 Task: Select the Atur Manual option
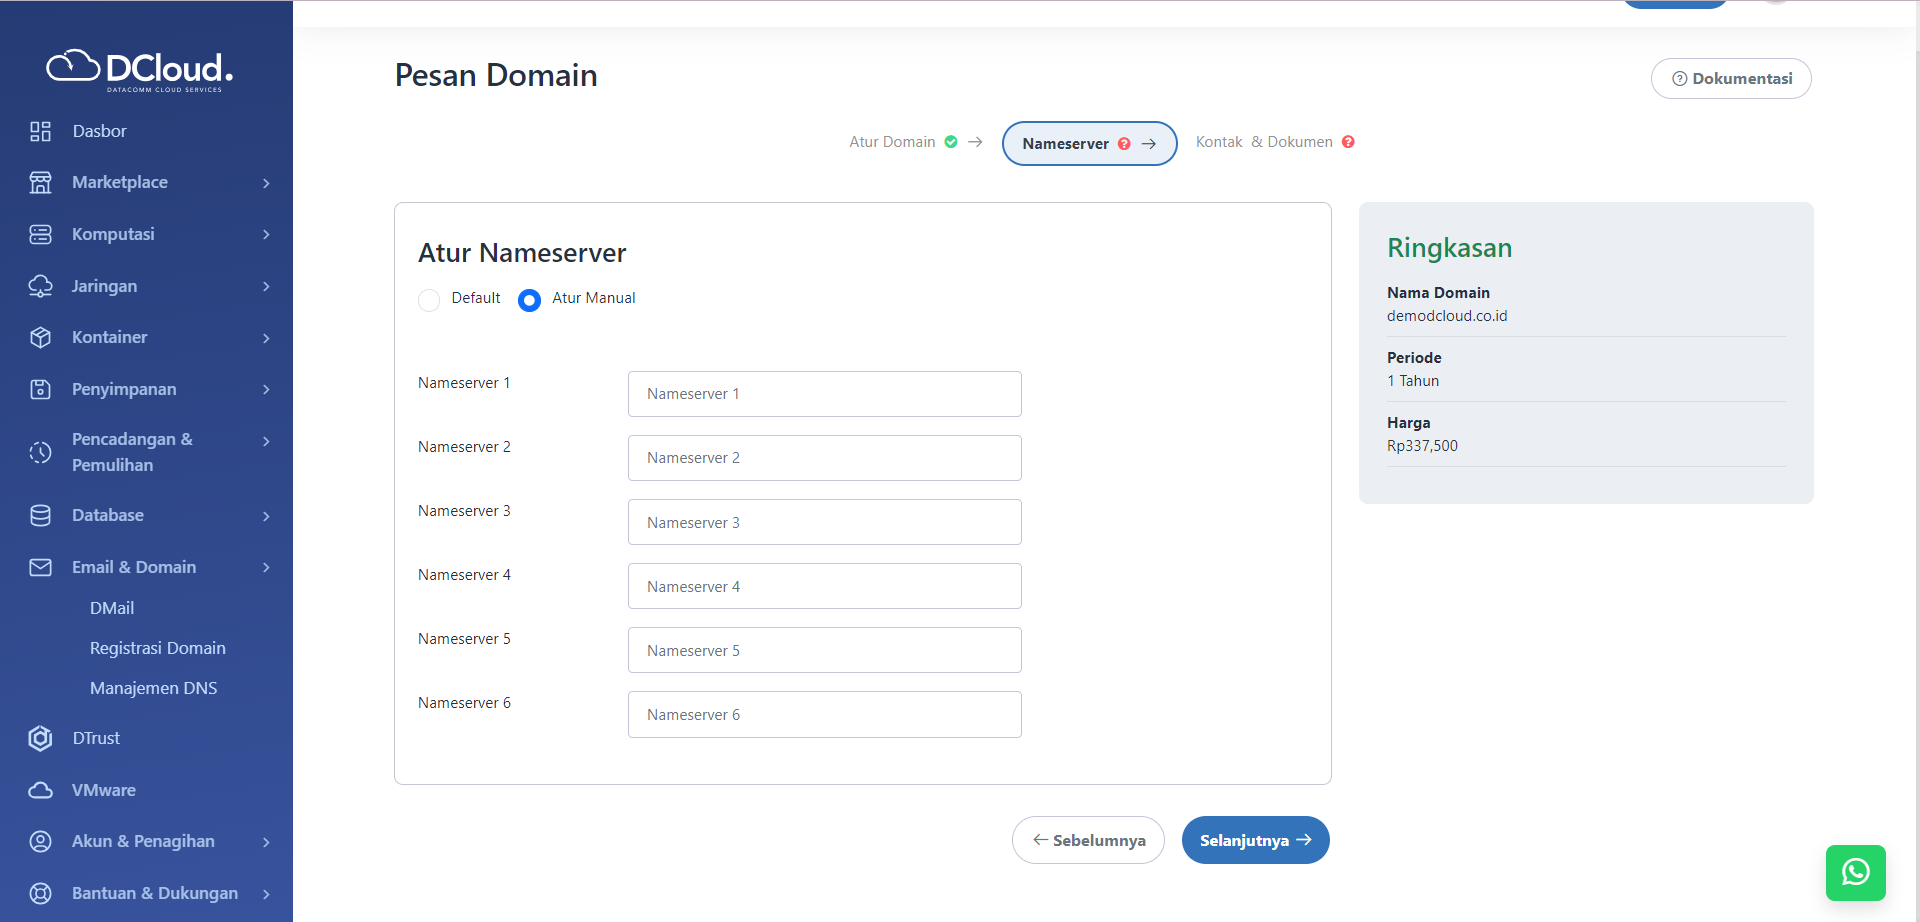pos(529,299)
